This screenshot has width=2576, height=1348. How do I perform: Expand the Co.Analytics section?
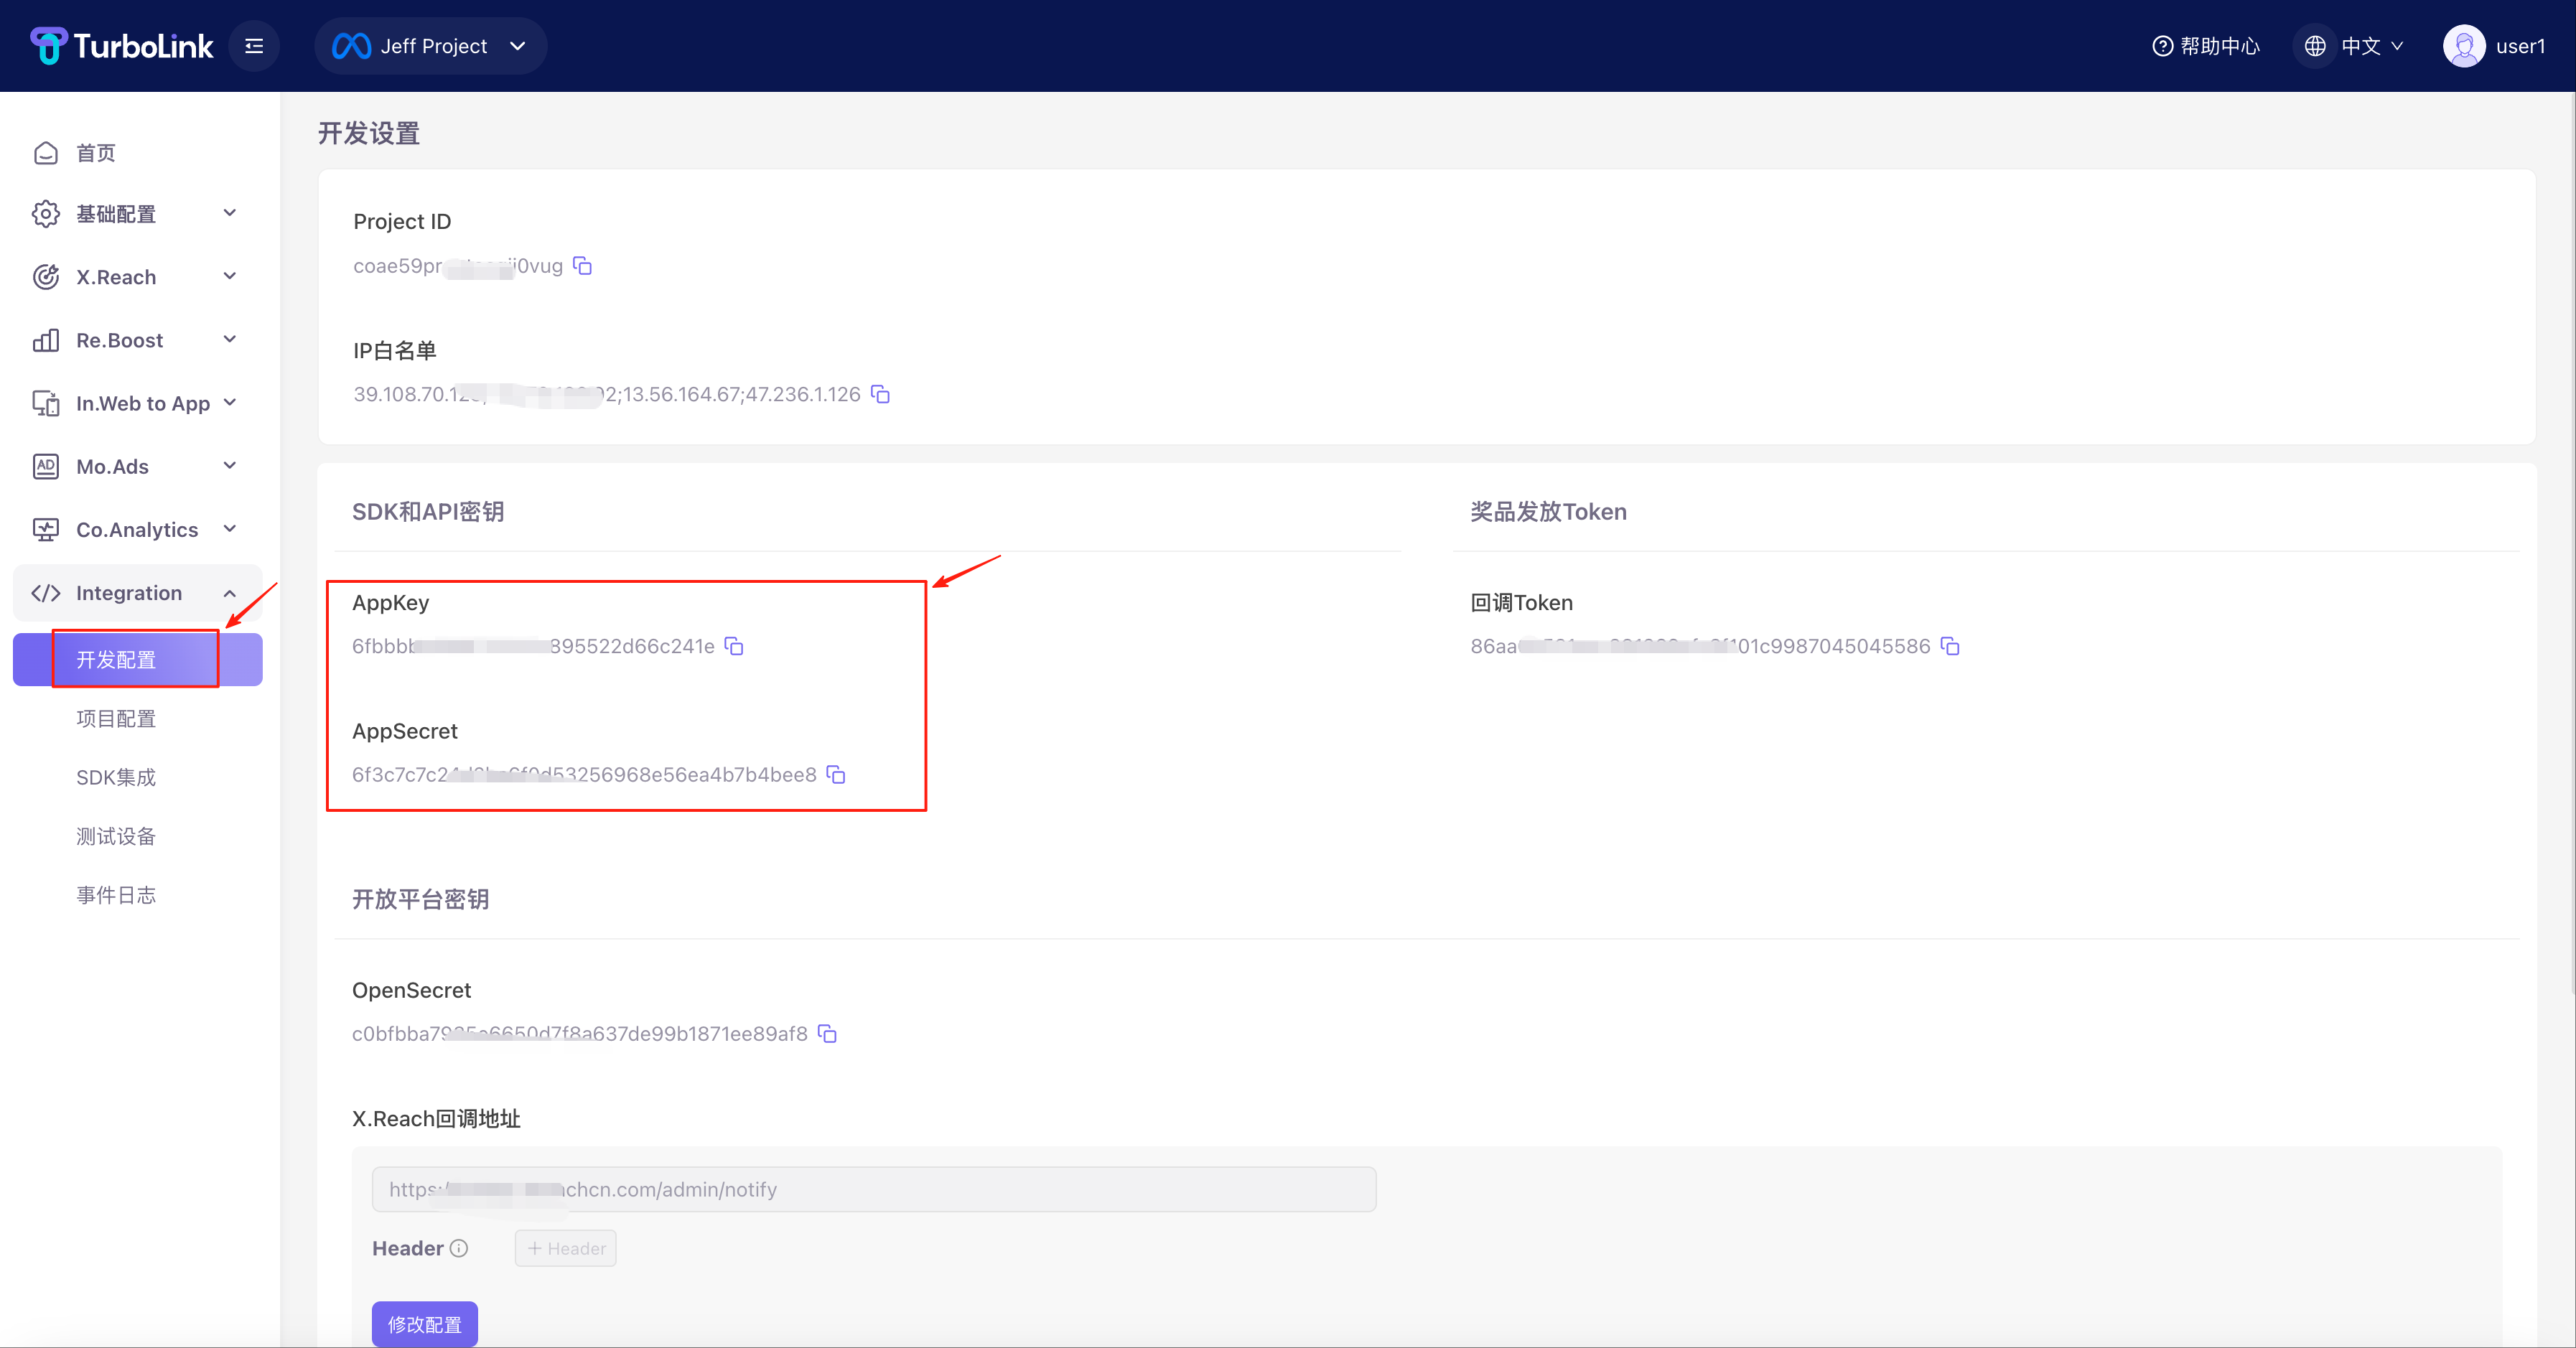tap(136, 530)
